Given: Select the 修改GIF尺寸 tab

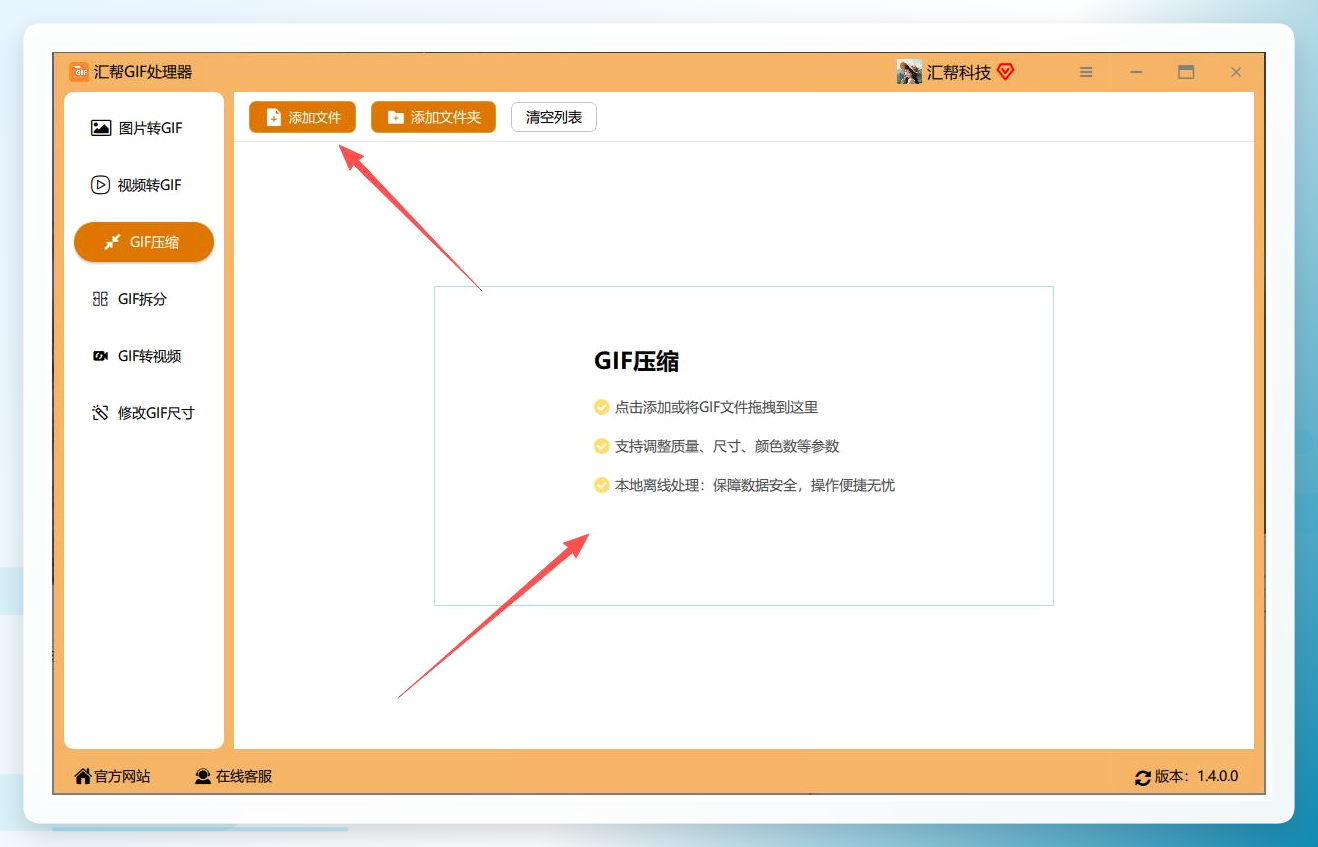Looking at the screenshot, I should tap(144, 413).
